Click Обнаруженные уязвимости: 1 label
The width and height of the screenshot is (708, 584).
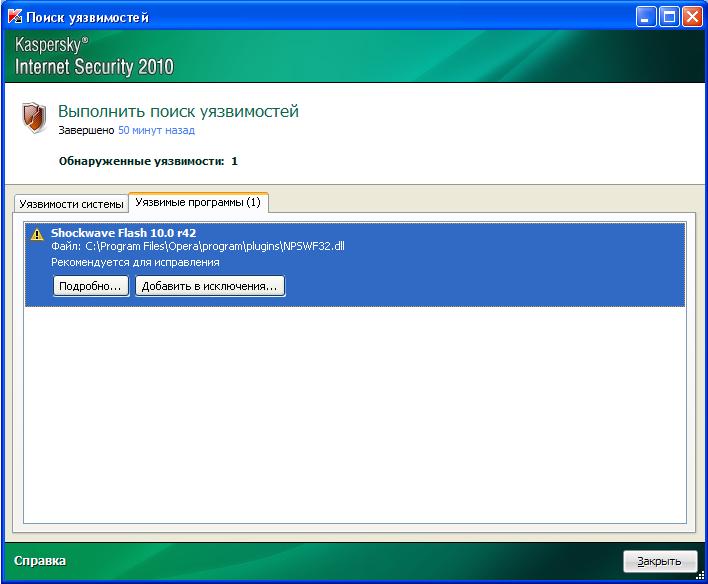[148, 161]
